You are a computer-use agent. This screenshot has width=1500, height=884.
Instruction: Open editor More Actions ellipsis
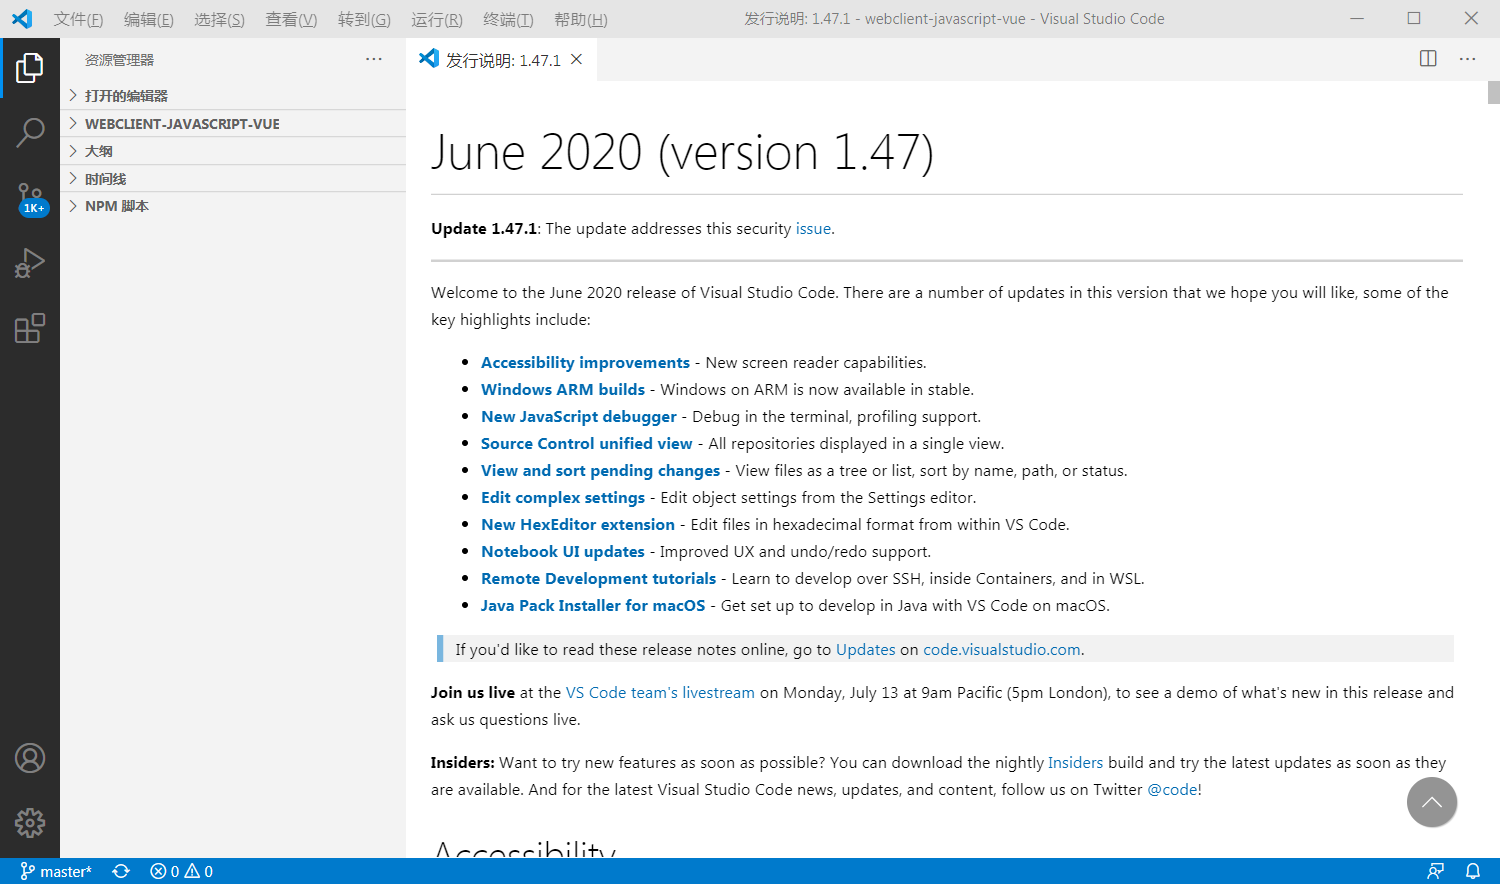(1467, 59)
